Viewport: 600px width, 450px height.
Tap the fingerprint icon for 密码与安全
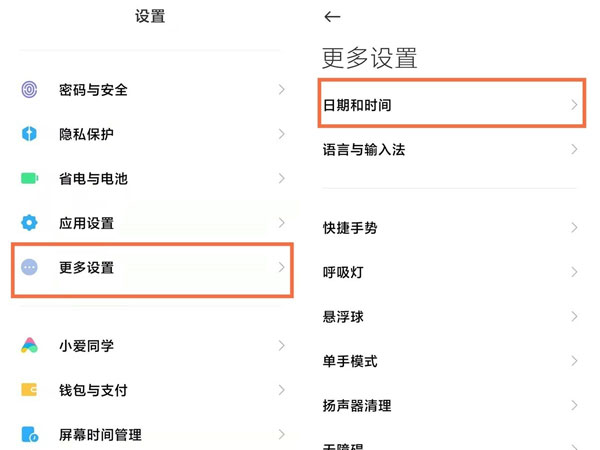point(29,90)
